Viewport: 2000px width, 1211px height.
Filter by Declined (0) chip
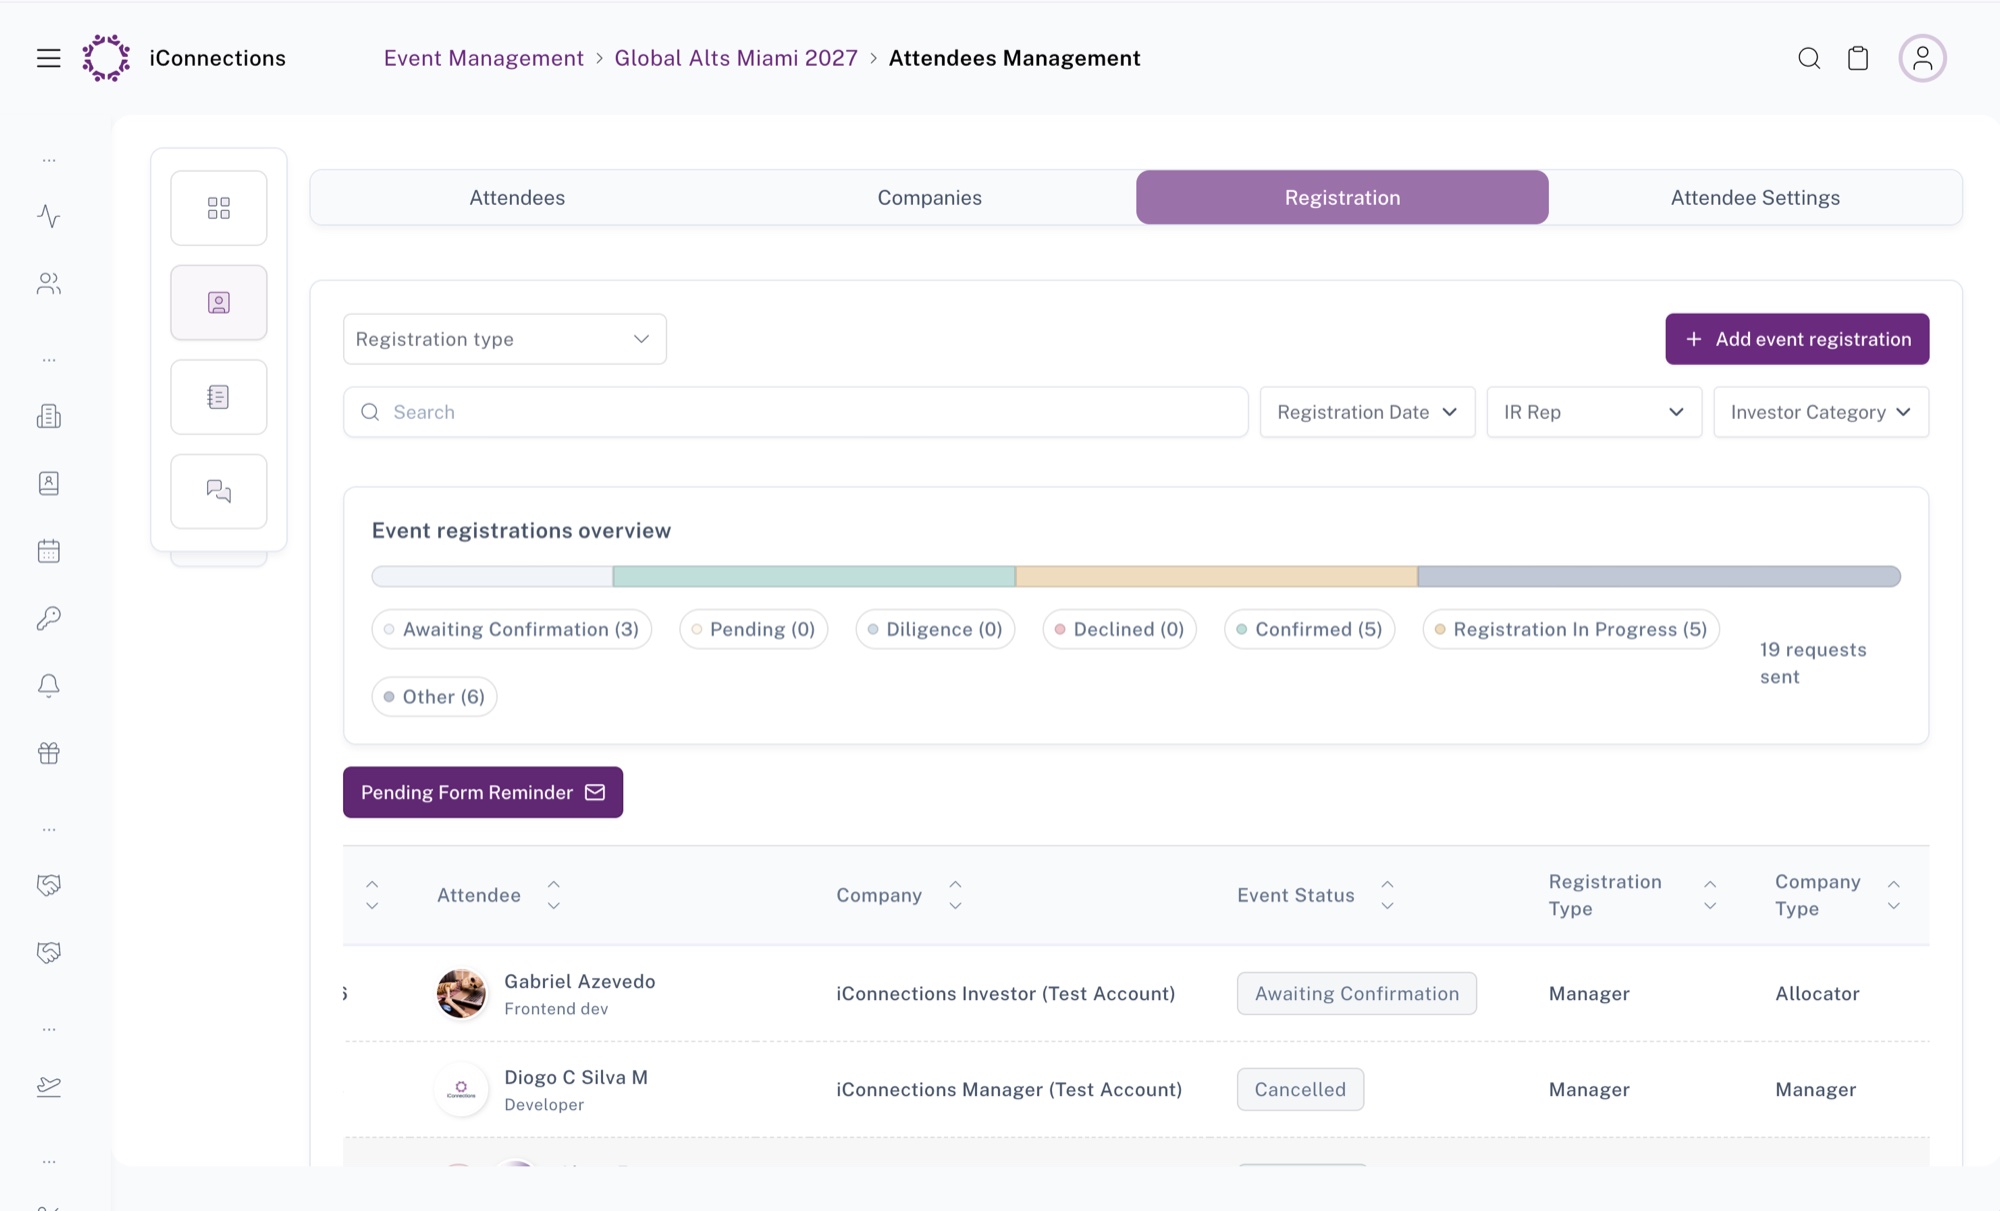coord(1120,629)
